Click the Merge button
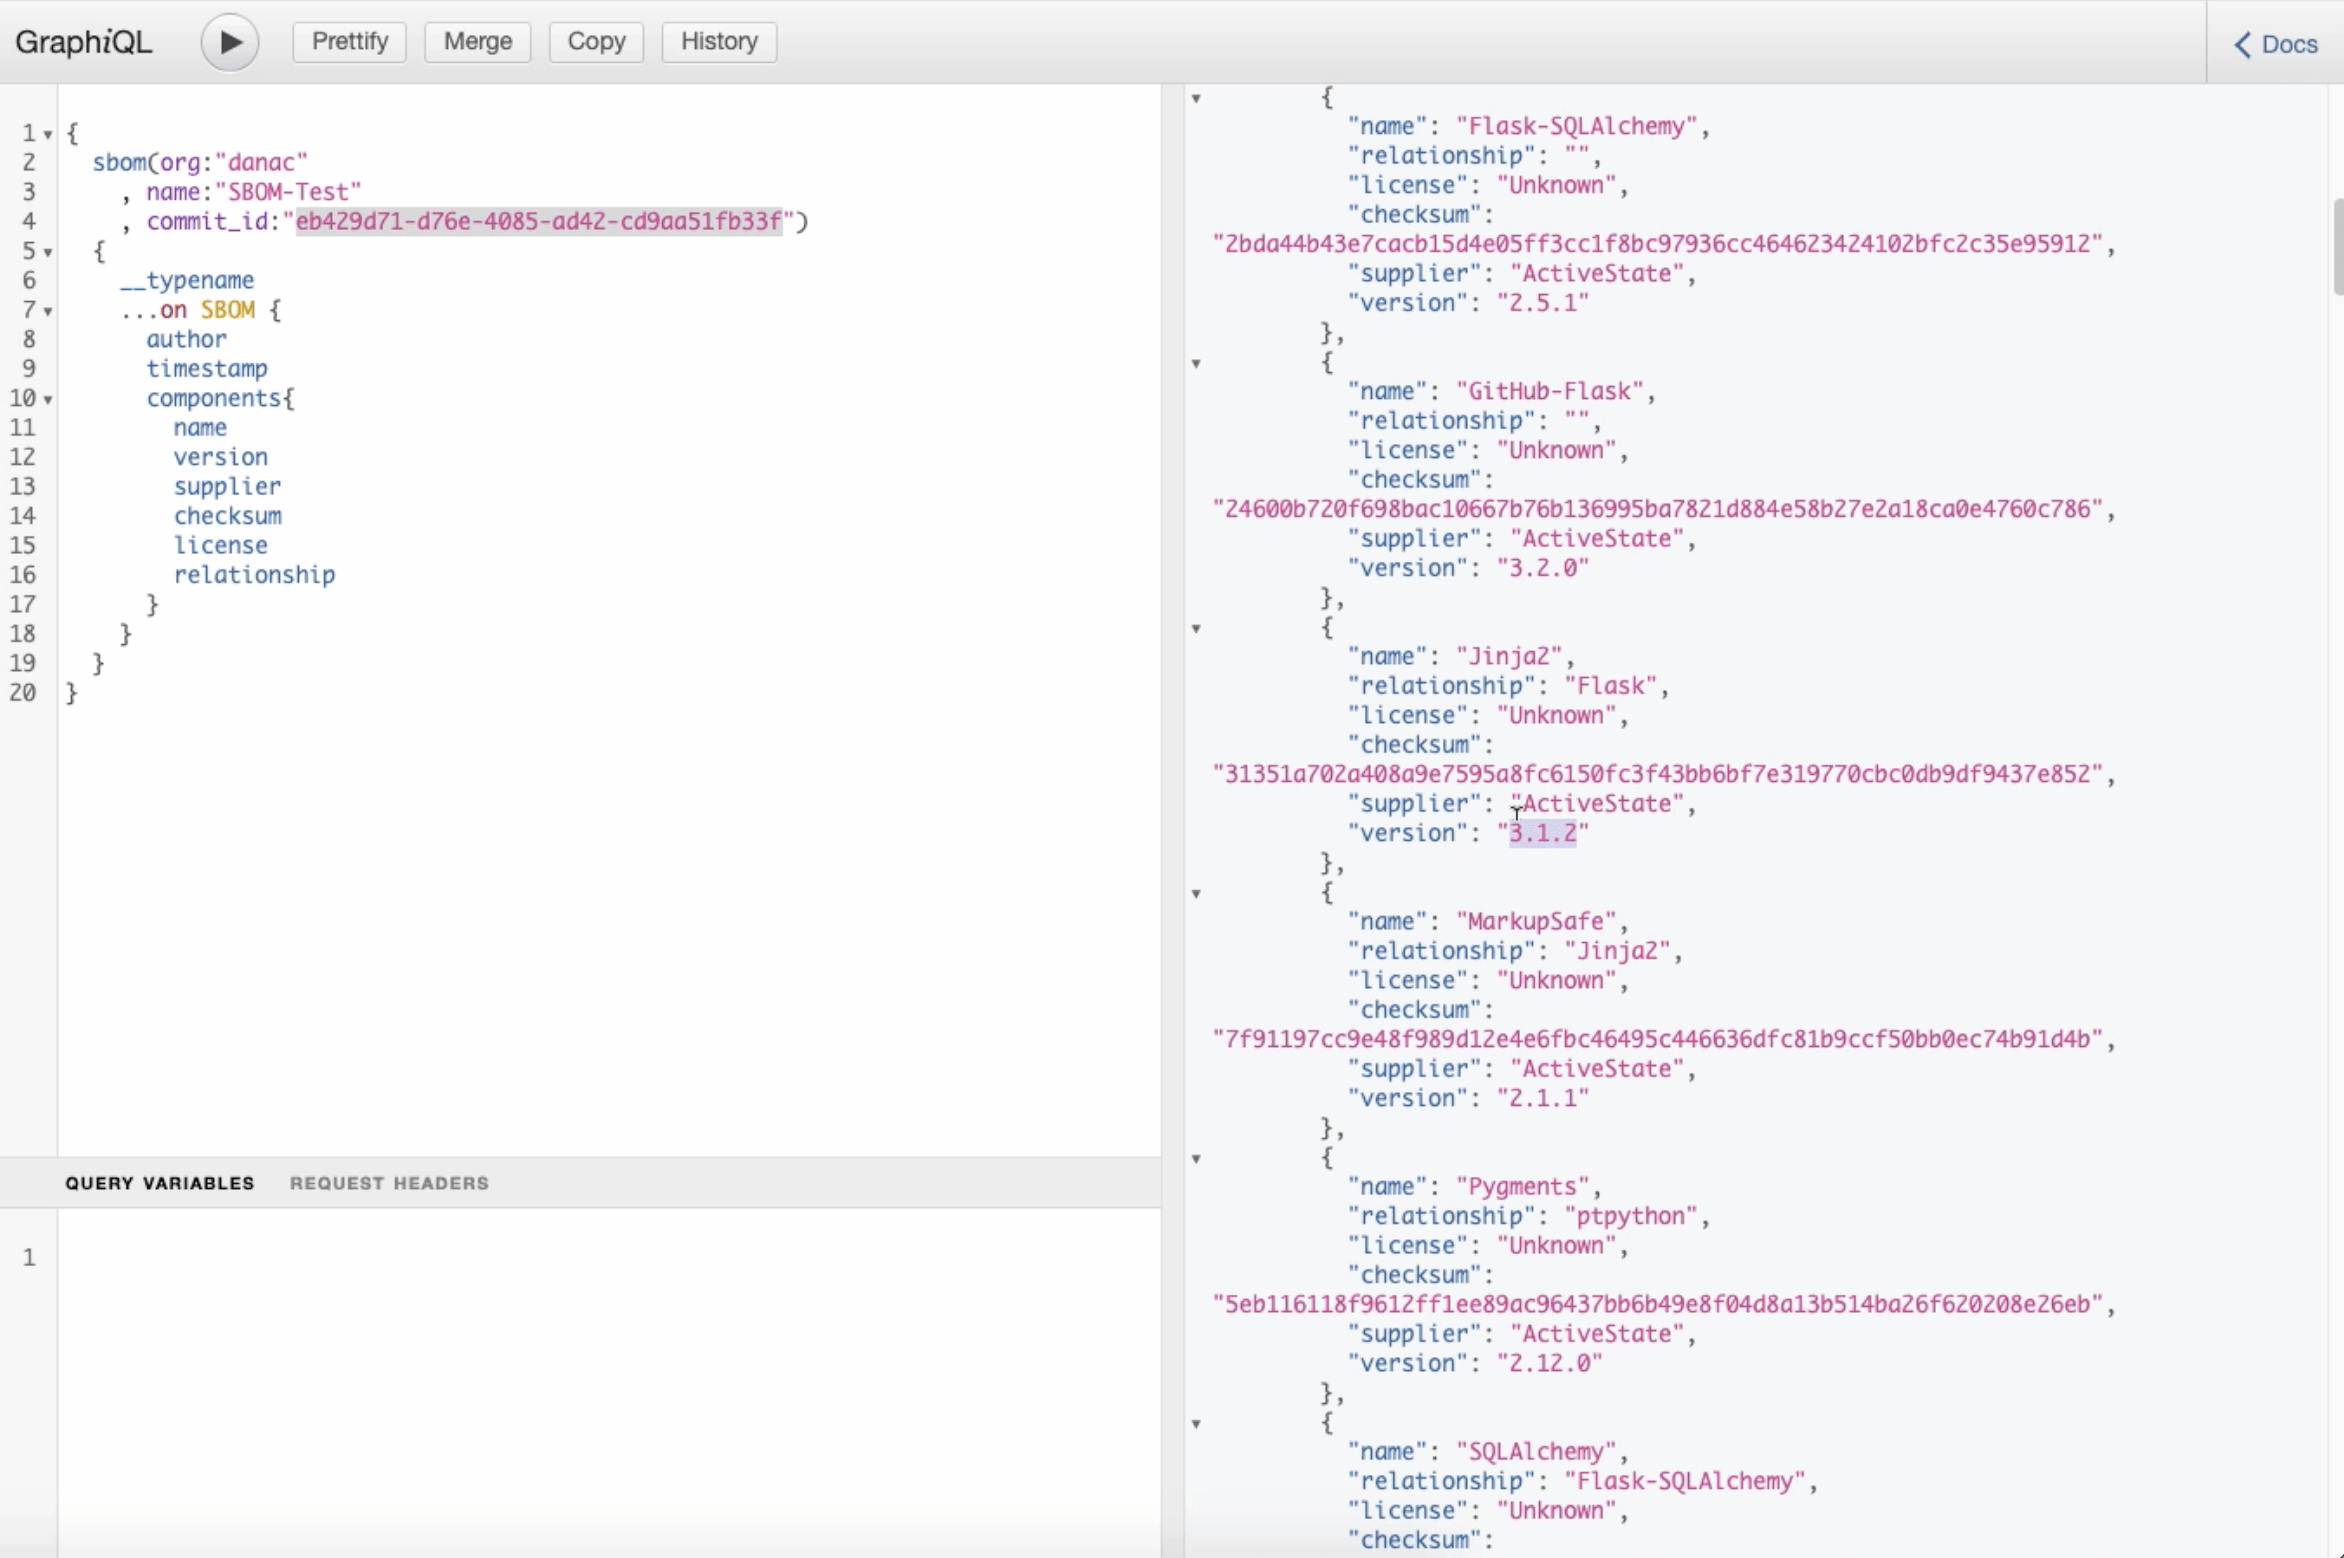Image resolution: width=2344 pixels, height=1558 pixels. point(477,42)
